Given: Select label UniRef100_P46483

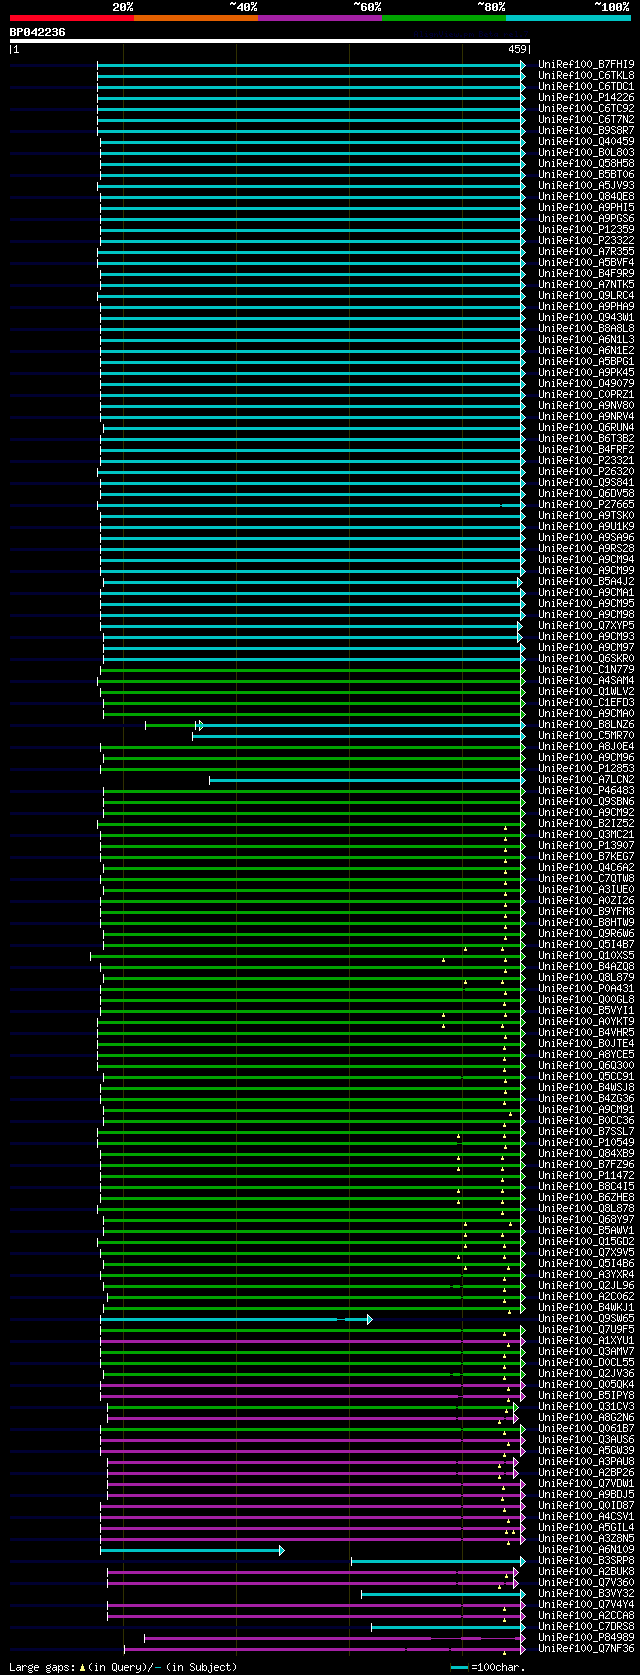Looking at the screenshot, I should tap(586, 790).
